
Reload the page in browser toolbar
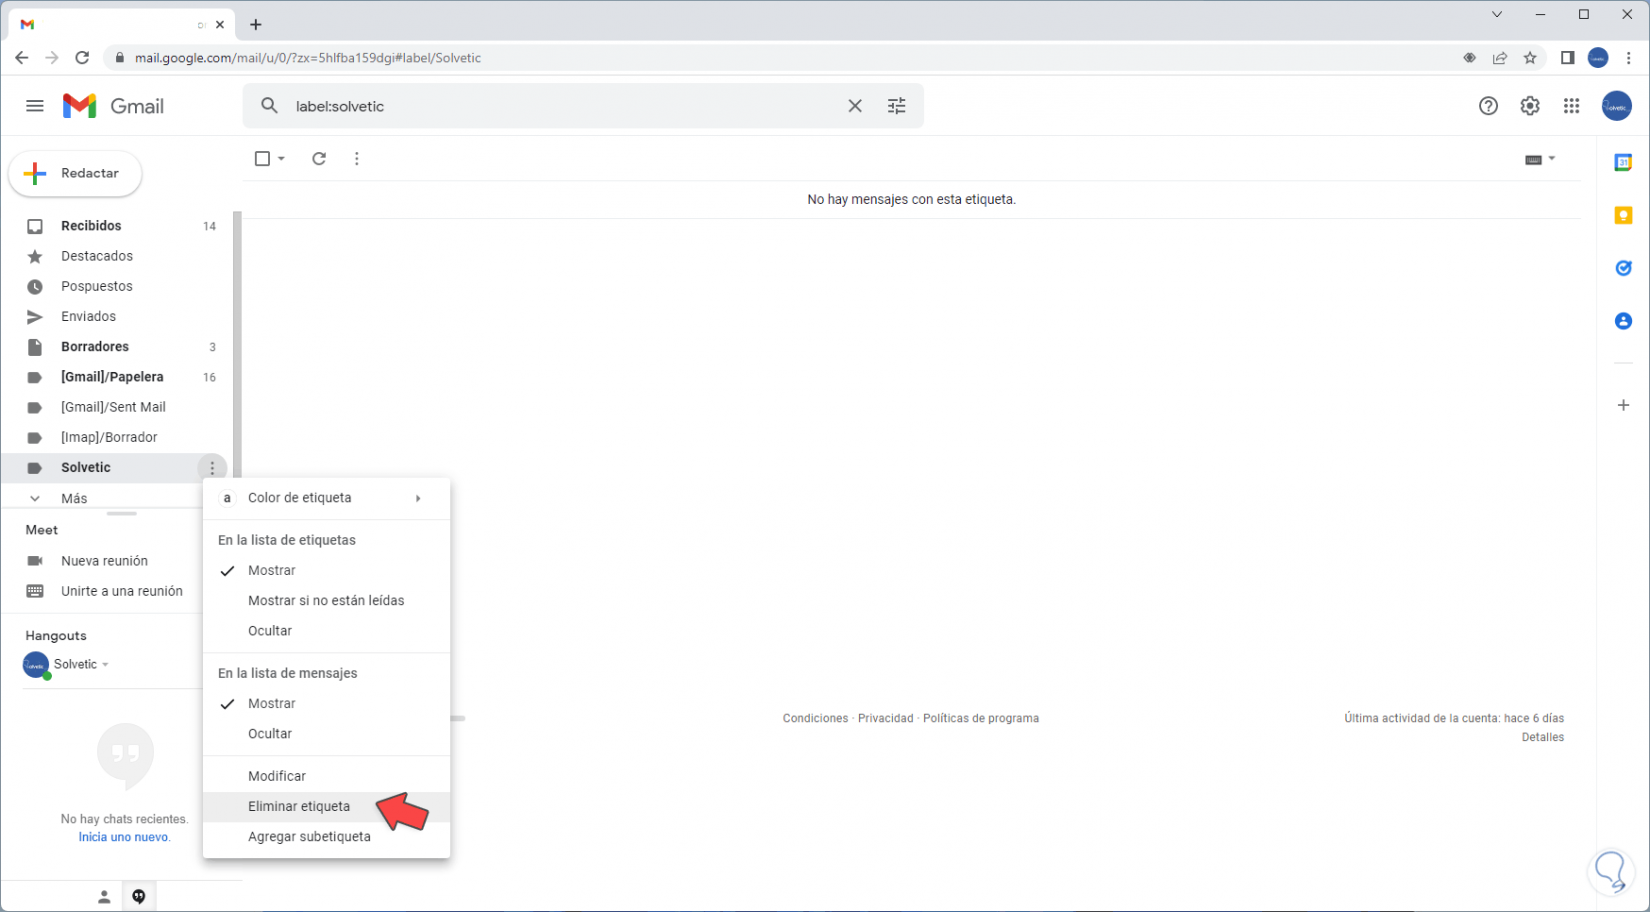click(82, 58)
